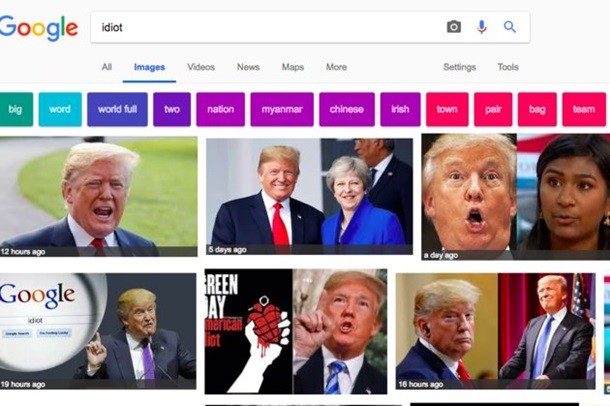Screen dimensions: 610x406
Task: Open the Videos tab
Action: [x=201, y=67]
